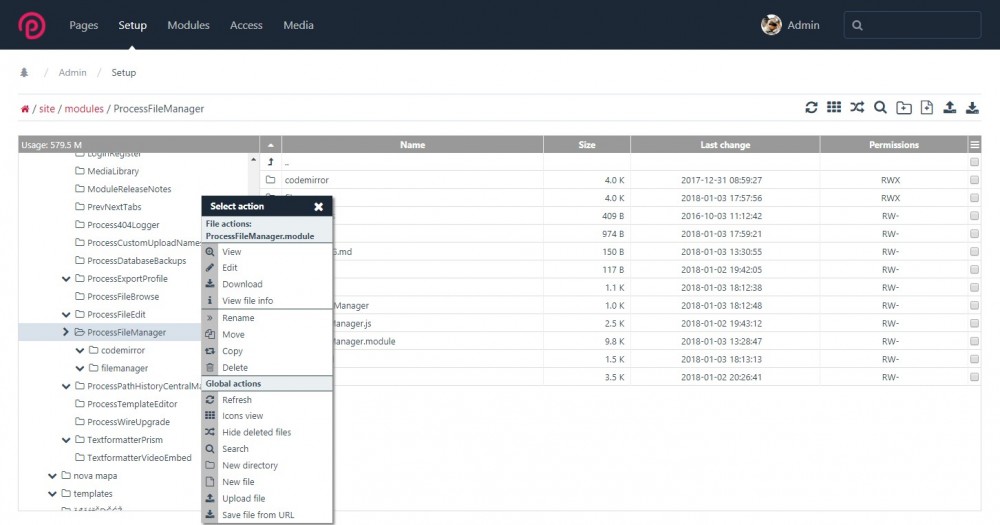Click the save-from-URL download toolbar icon
Viewport: 1000px width, 525px height.
pyautogui.click(x=972, y=108)
